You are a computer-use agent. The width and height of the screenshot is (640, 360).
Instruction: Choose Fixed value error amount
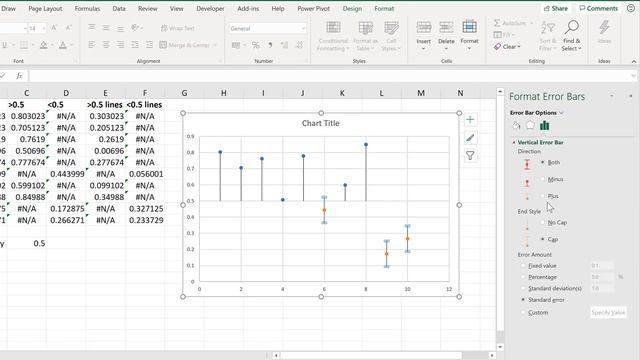523,266
